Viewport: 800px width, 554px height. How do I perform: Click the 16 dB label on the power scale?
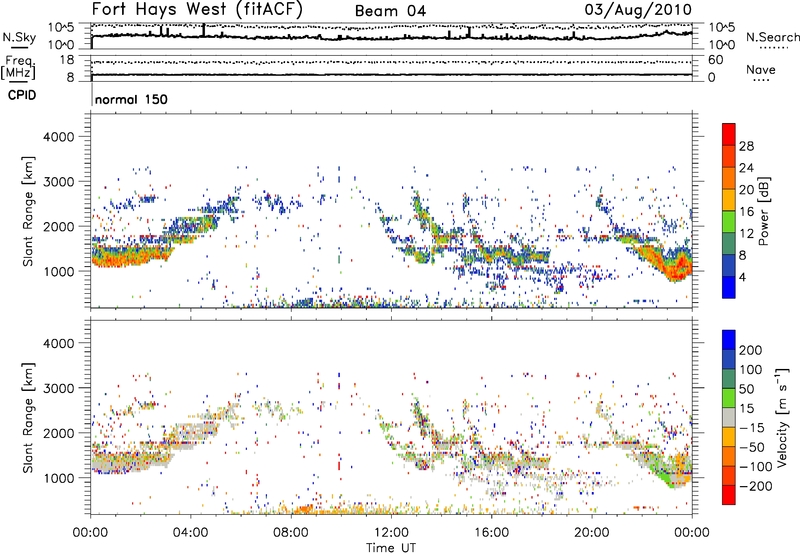746,212
